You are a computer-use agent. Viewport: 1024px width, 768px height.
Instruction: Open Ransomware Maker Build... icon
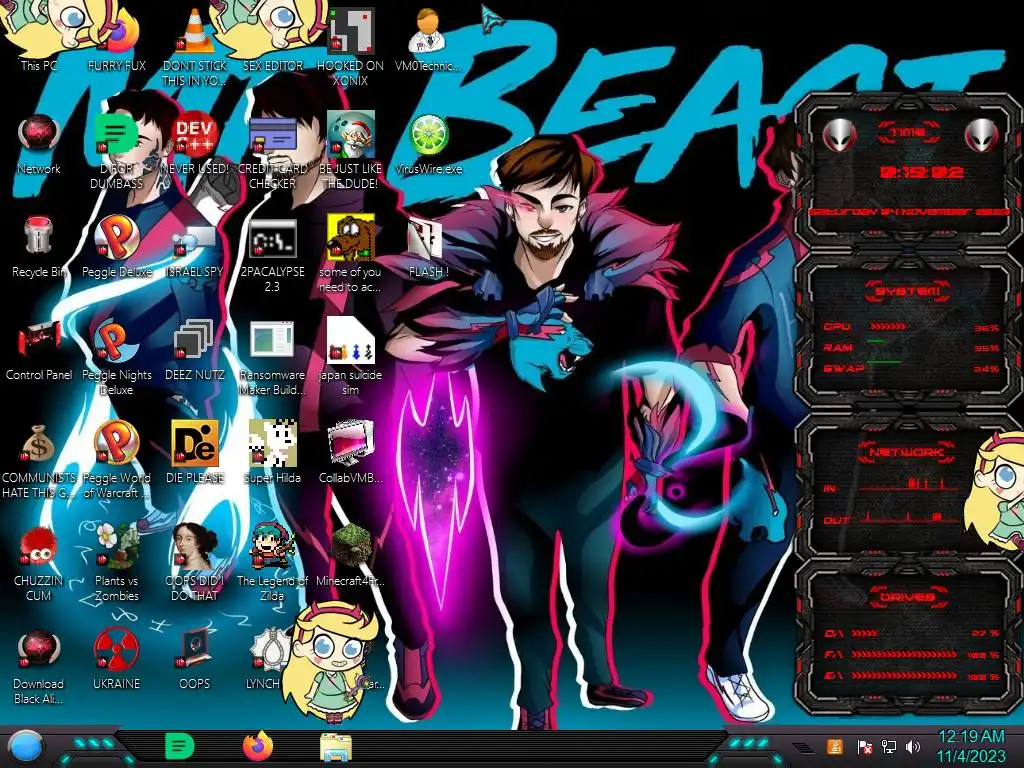[x=272, y=341]
